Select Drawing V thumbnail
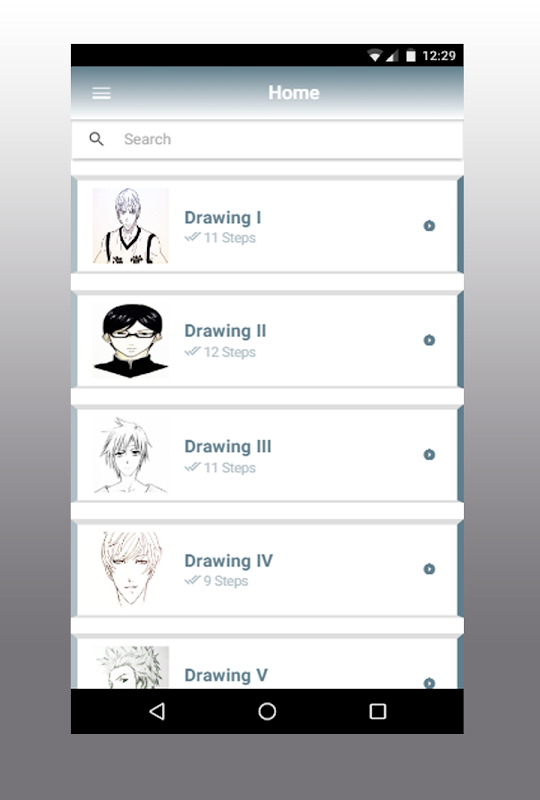 tap(131, 667)
